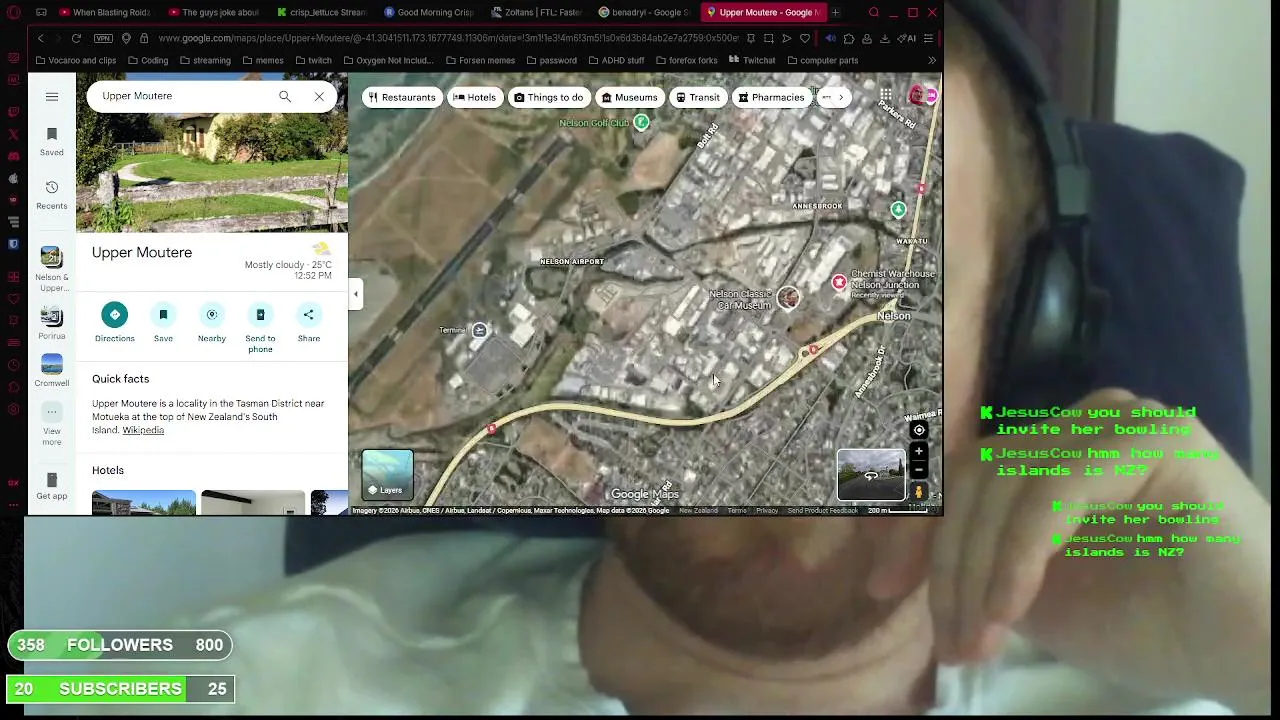The height and width of the screenshot is (720, 1280).
Task: Open the Layers map type switcher
Action: coord(387,474)
